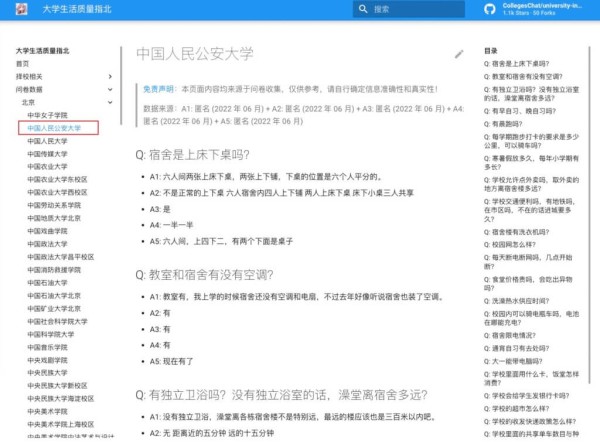Open 中国人民公安大学 in sidebar

(54, 128)
